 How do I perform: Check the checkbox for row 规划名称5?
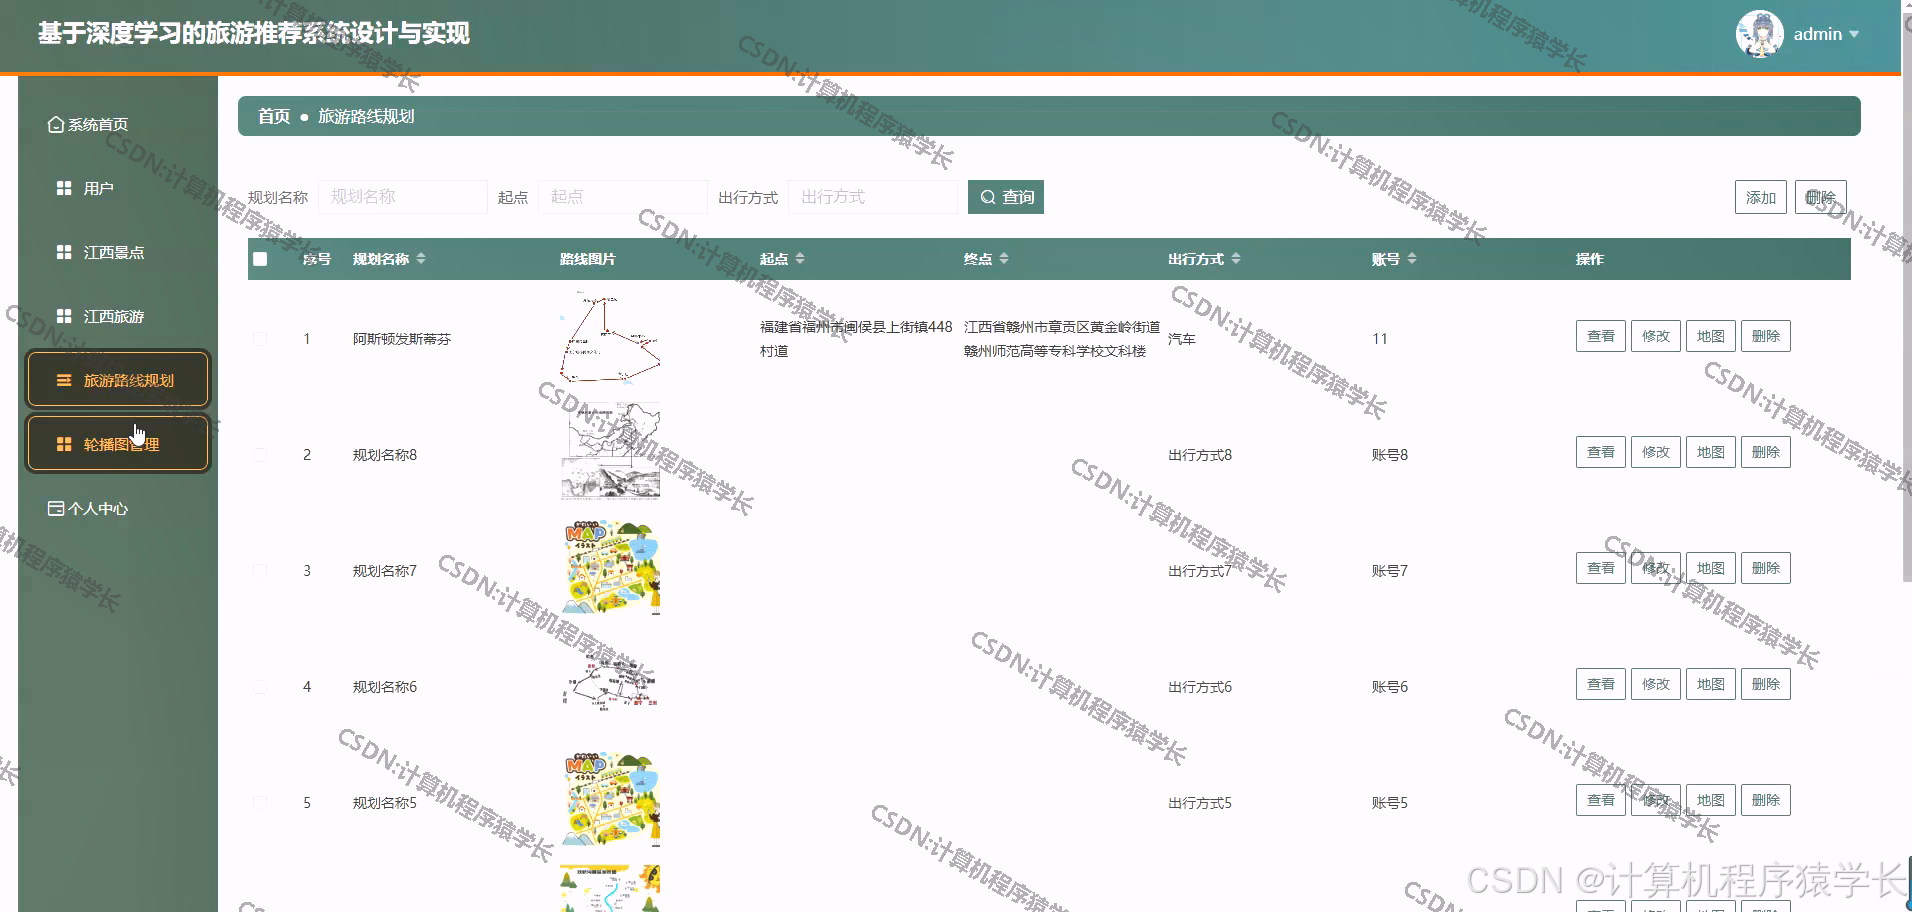[260, 803]
